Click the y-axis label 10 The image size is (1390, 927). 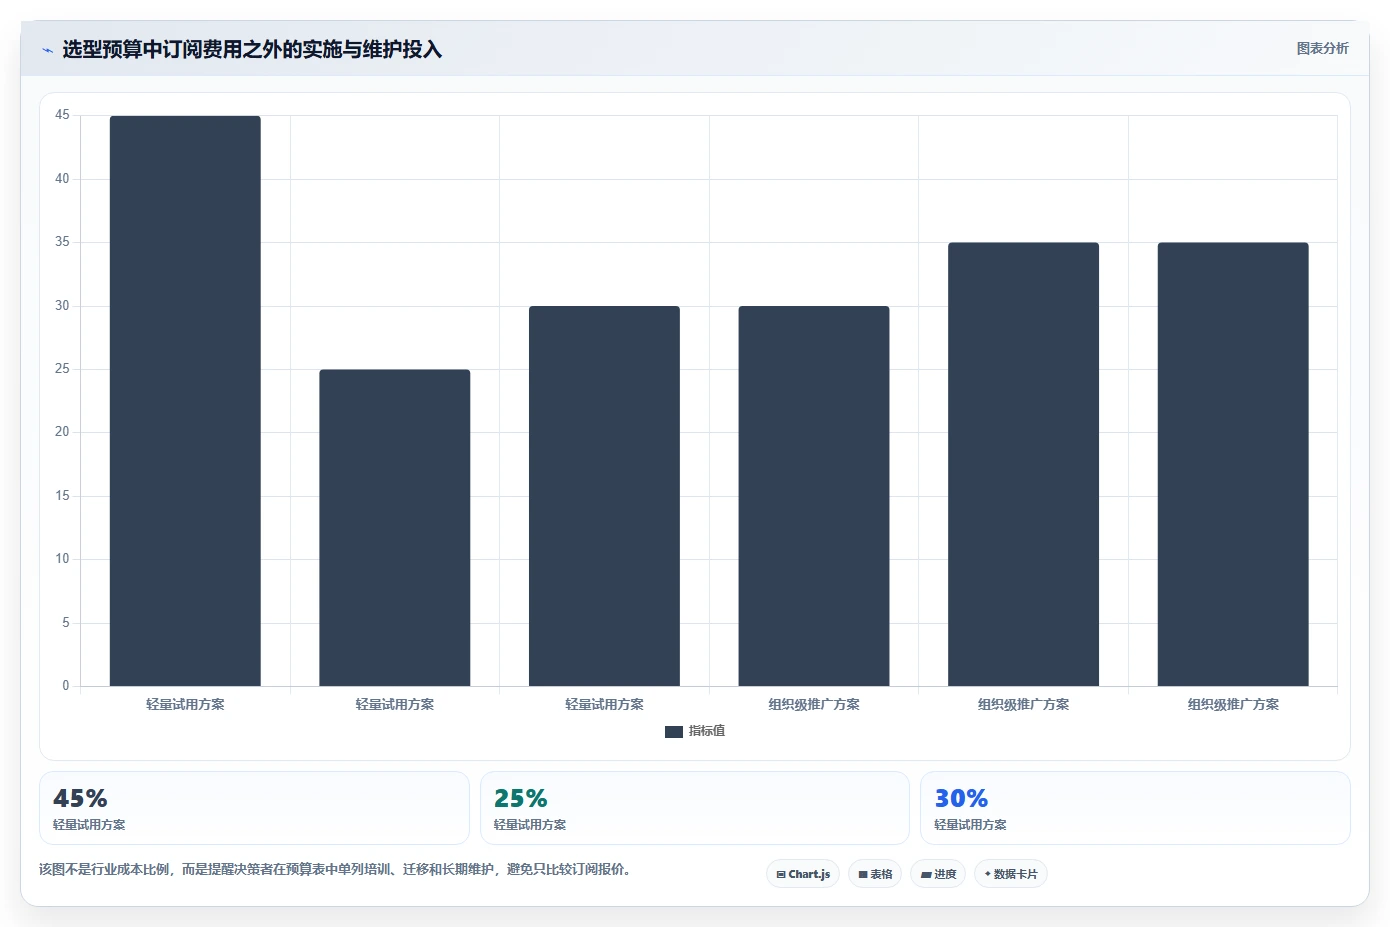(62, 559)
